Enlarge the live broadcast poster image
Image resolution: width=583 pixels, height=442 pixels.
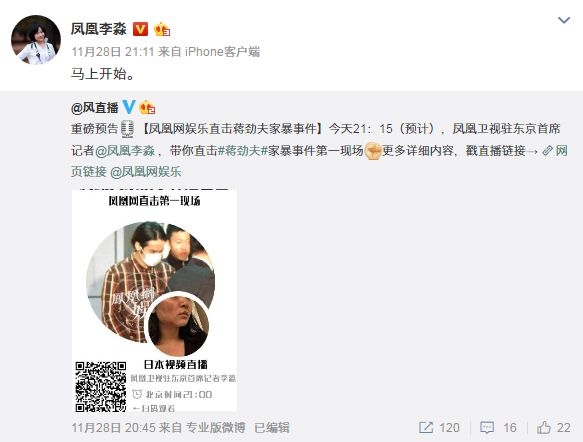[x=154, y=300]
